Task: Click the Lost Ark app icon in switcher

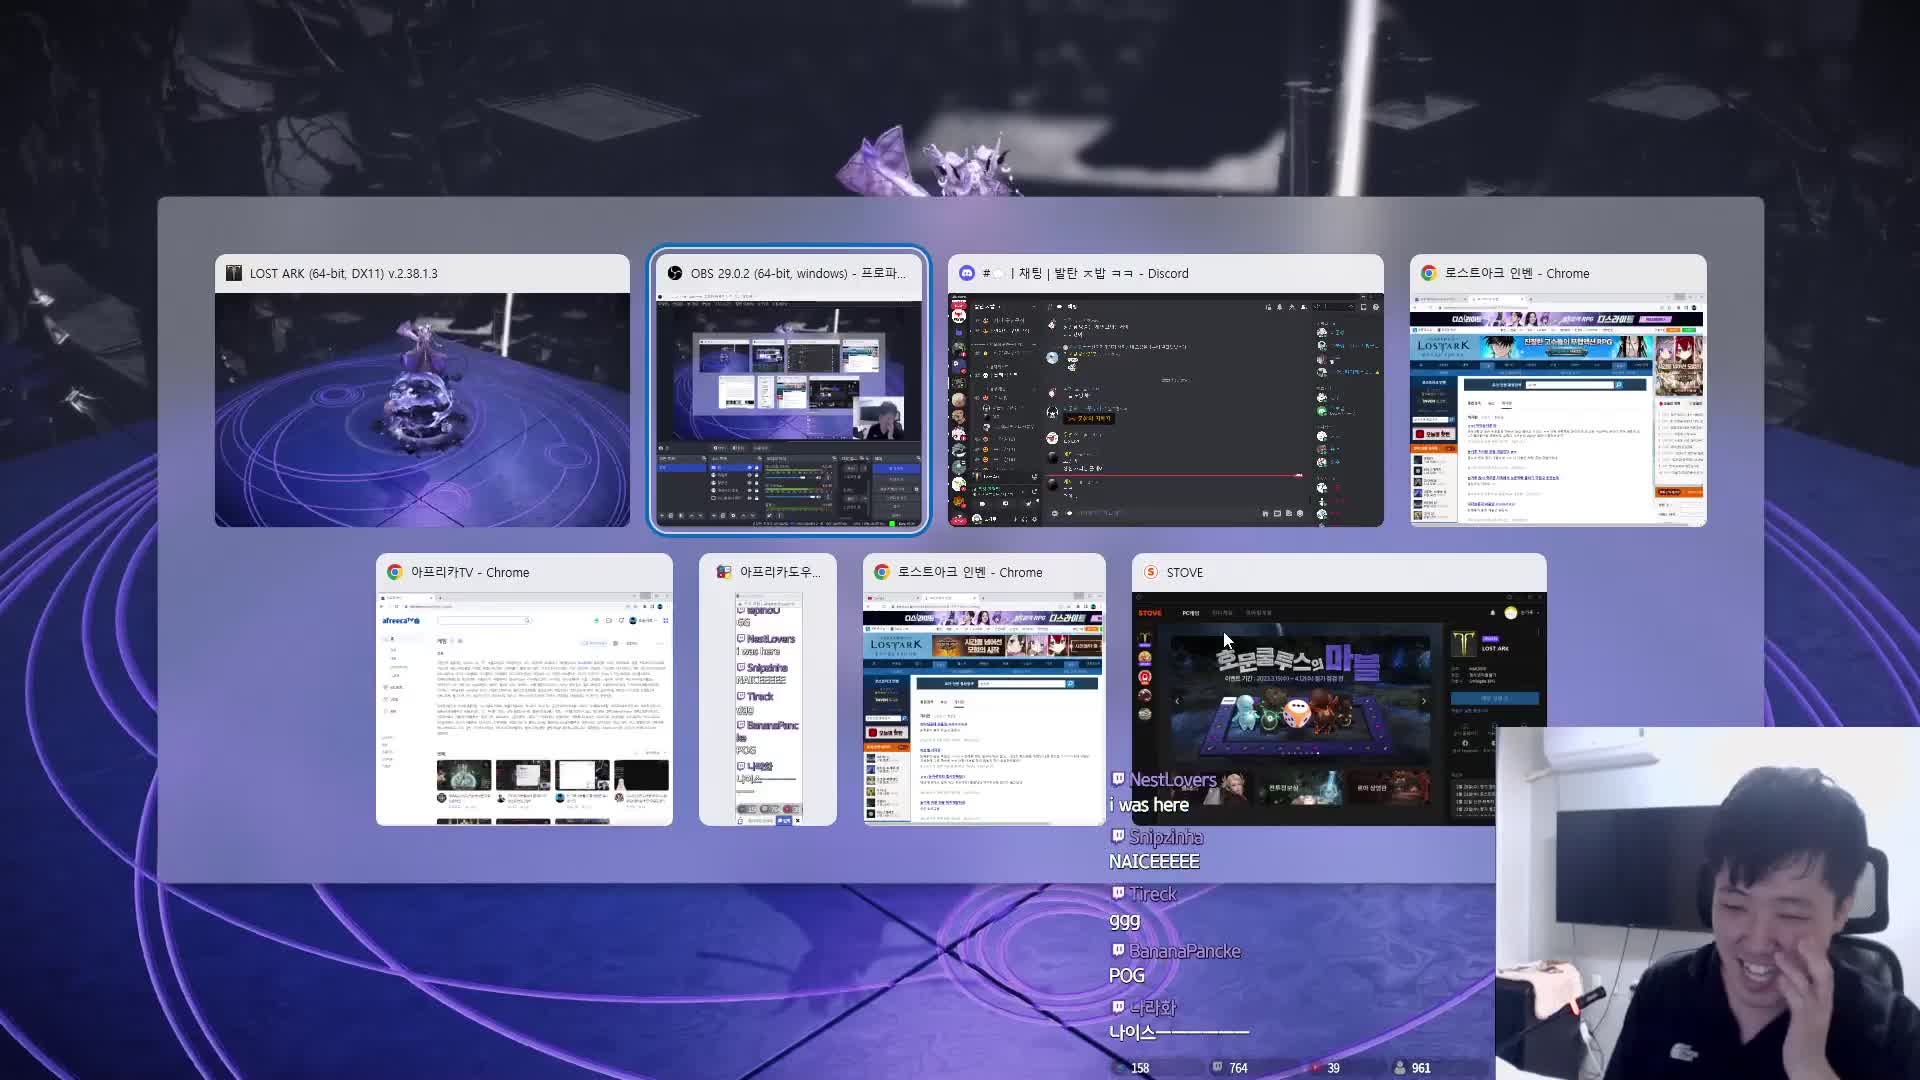Action: [234, 273]
